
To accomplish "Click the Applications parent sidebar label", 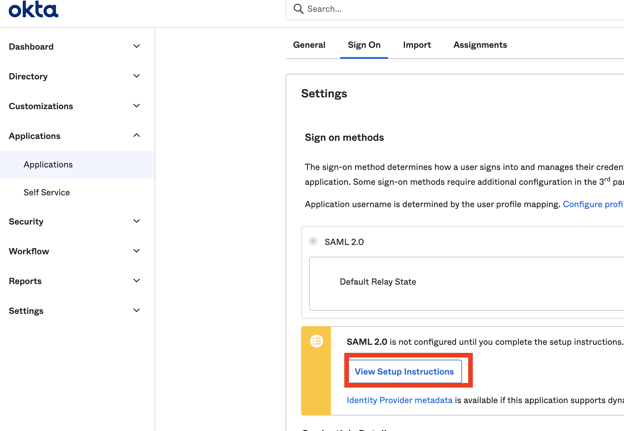I will (34, 136).
